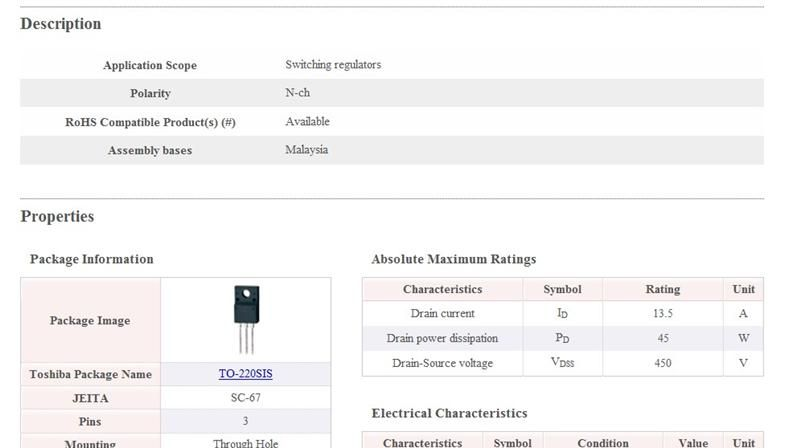
Task: Select the '450' voltage rating
Action: [663, 363]
